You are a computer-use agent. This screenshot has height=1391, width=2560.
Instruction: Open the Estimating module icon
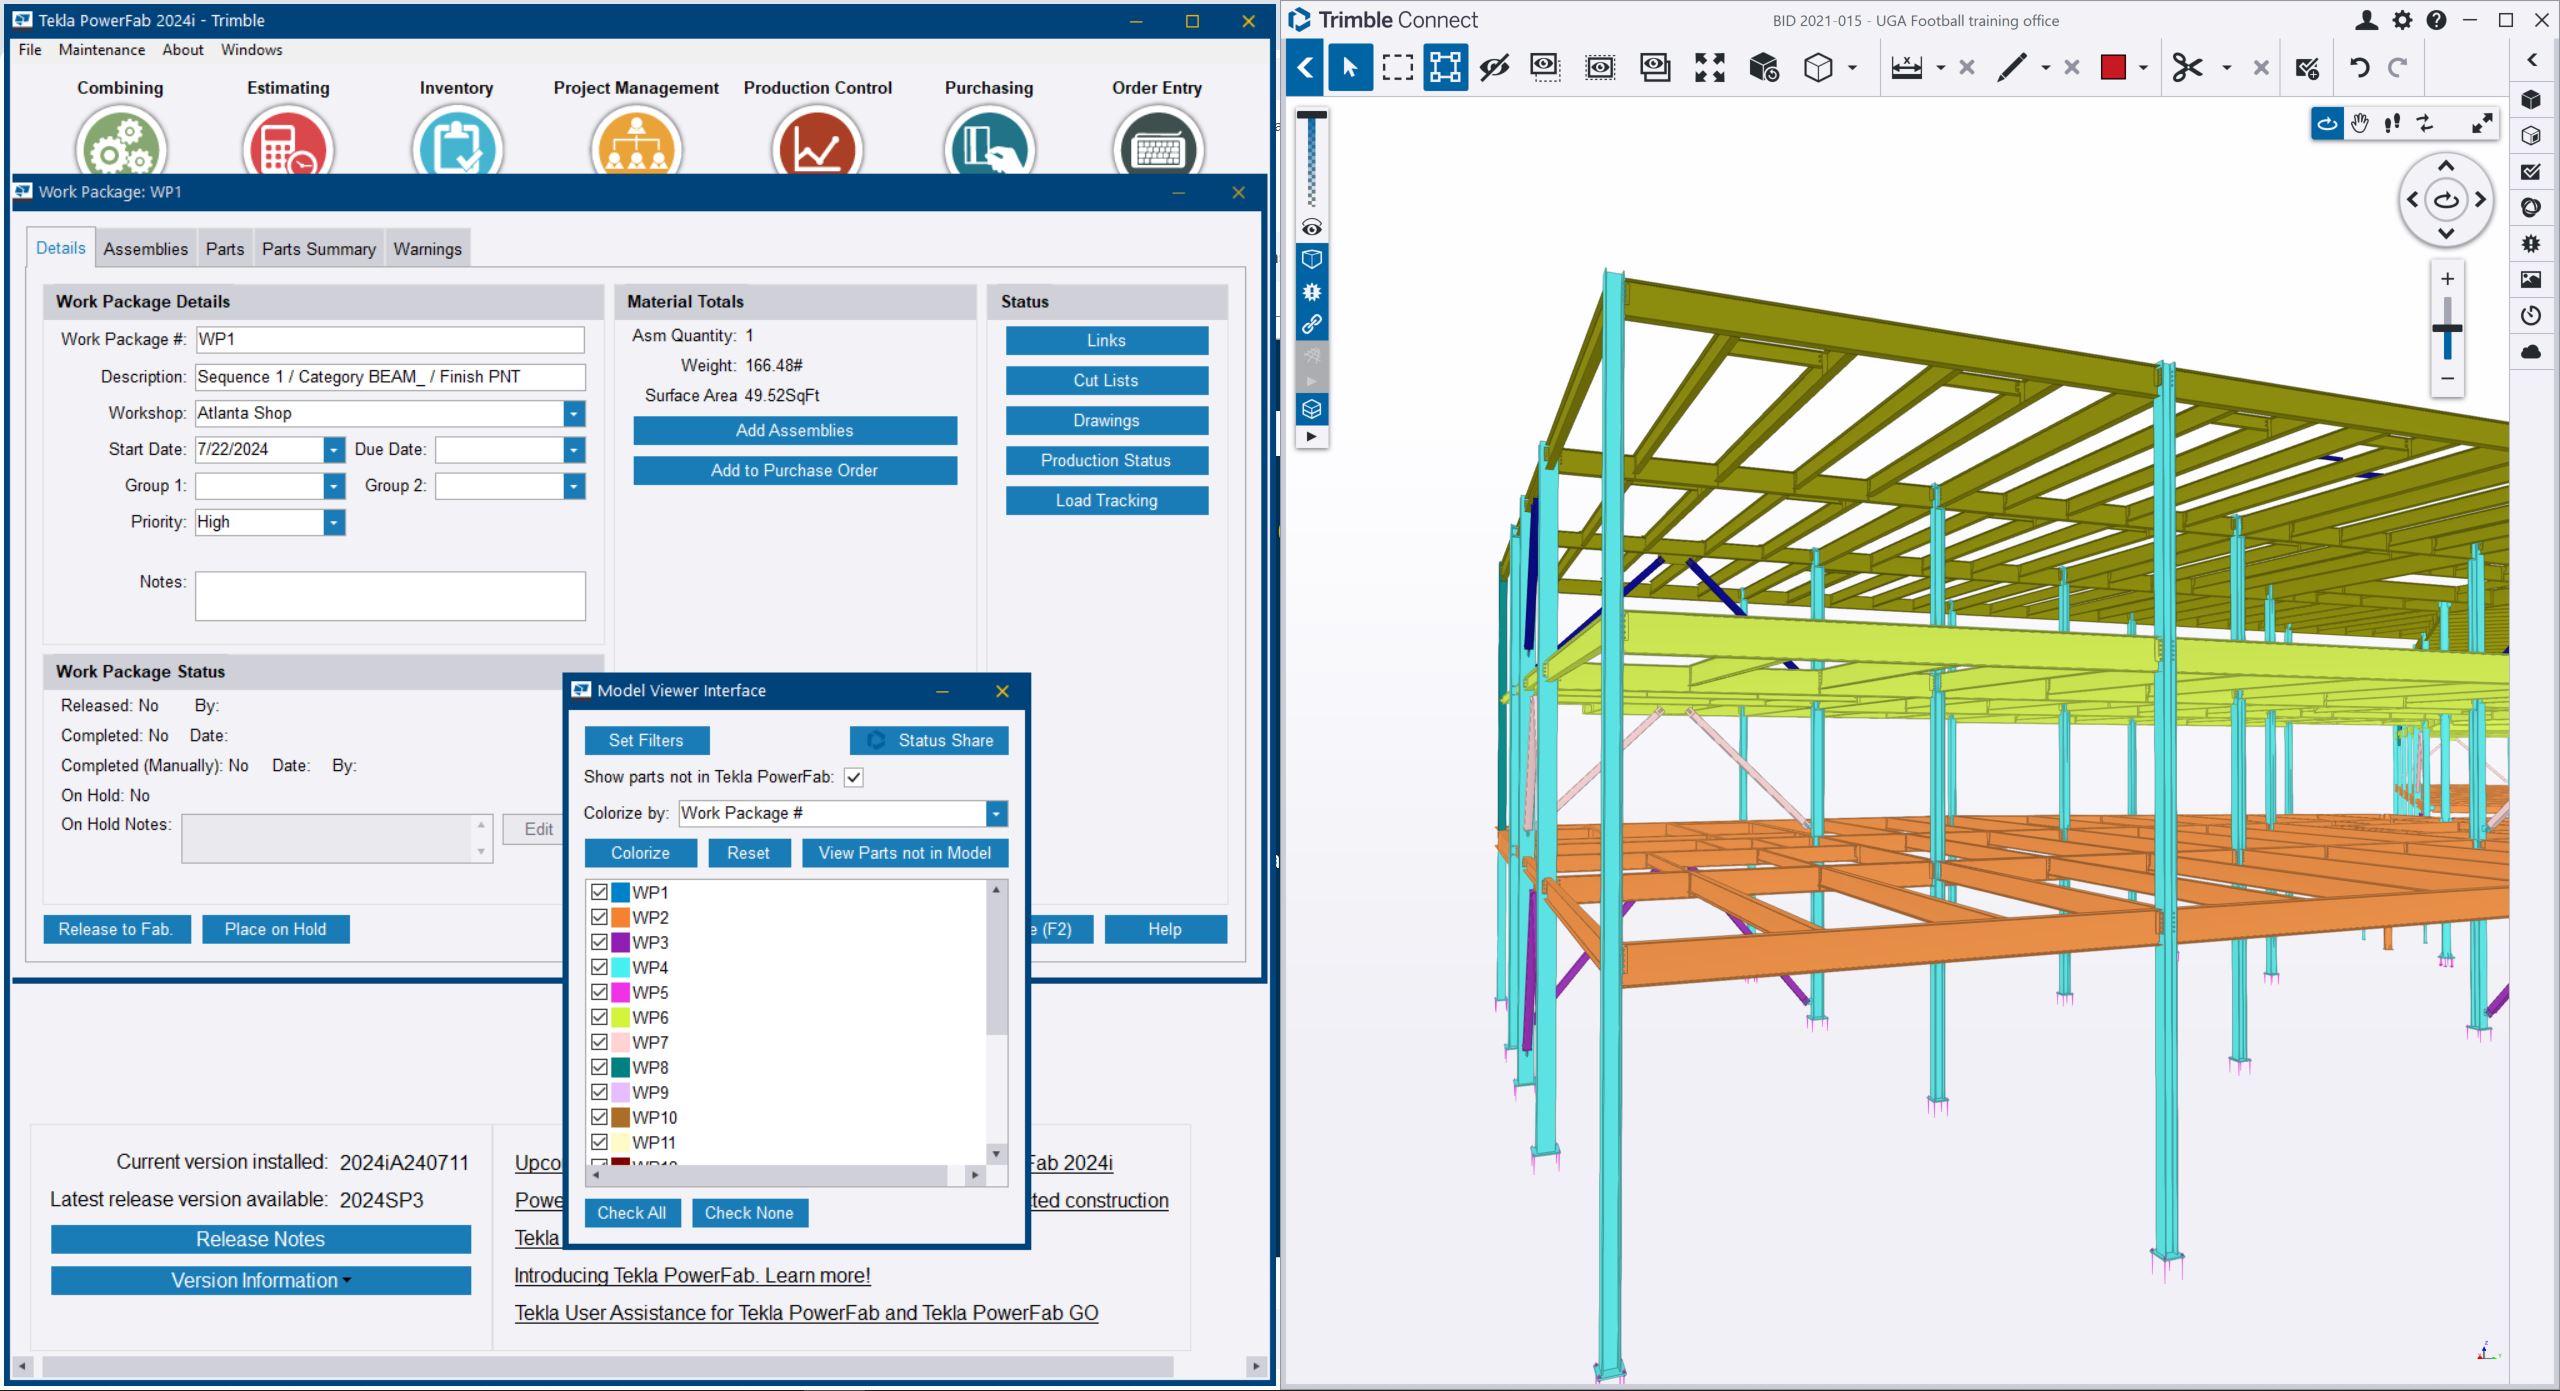click(x=288, y=142)
